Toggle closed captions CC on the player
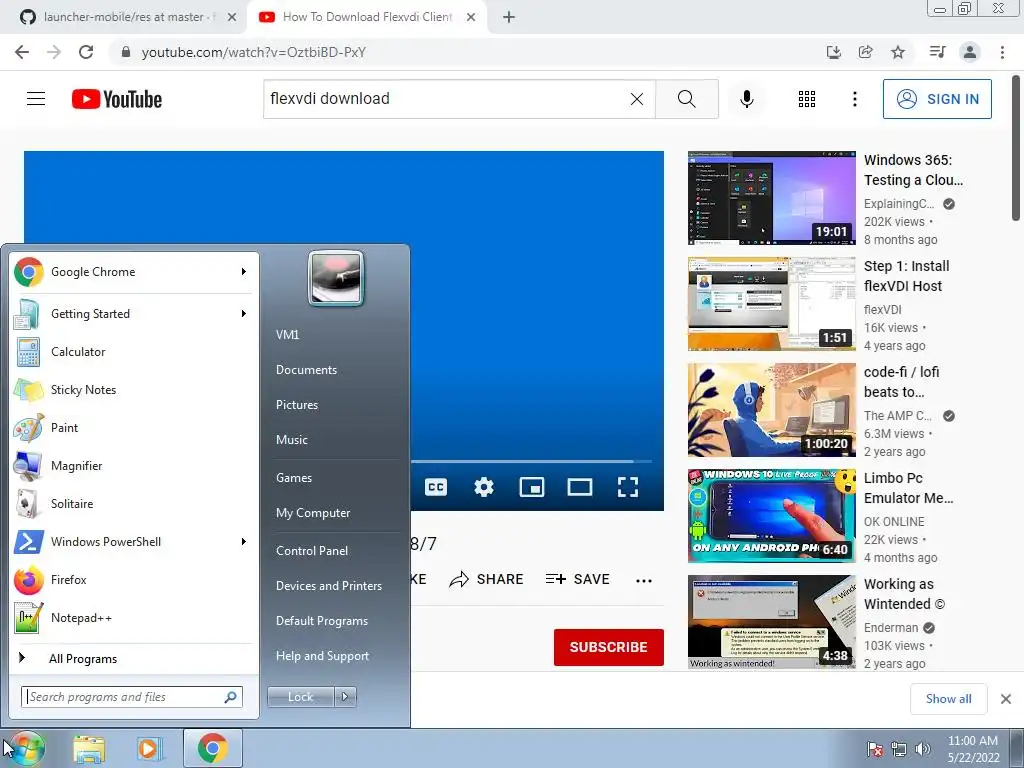The height and width of the screenshot is (768, 1024). pos(436,487)
